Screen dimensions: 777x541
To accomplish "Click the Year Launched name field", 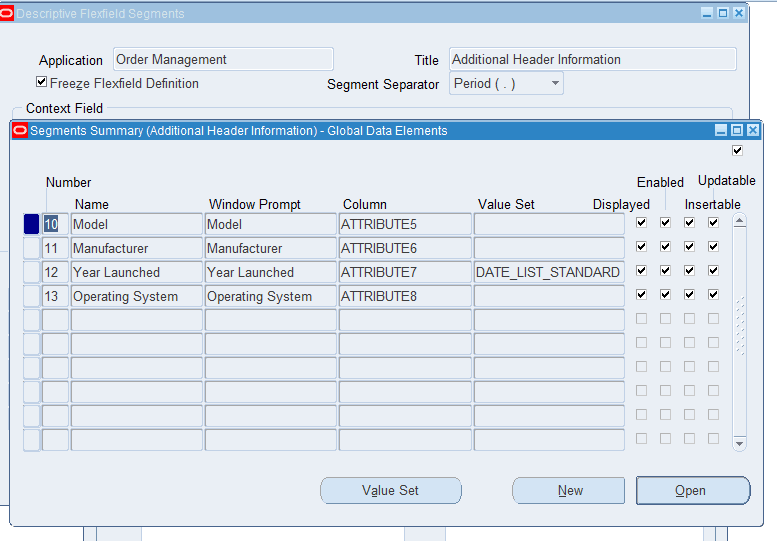I will click(x=136, y=272).
